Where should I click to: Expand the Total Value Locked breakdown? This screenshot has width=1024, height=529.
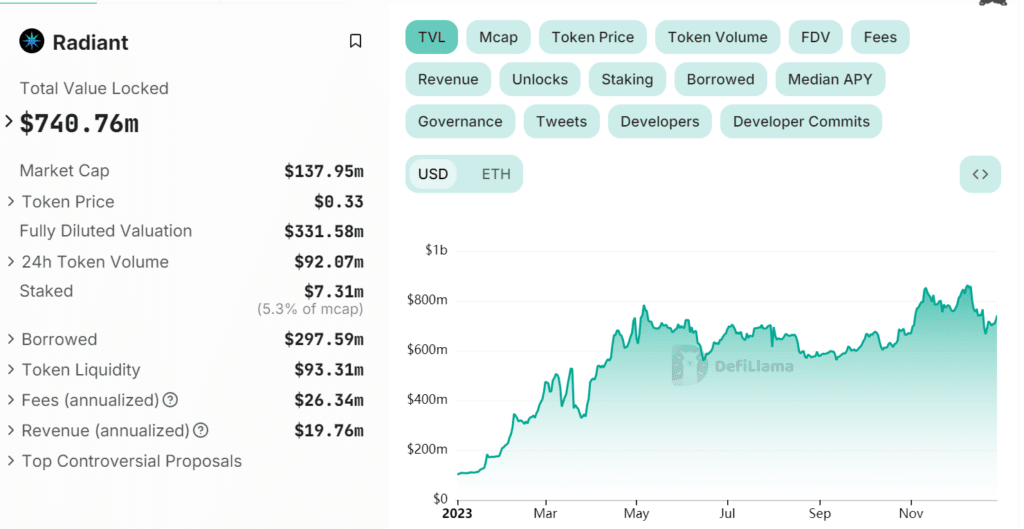click(10, 122)
